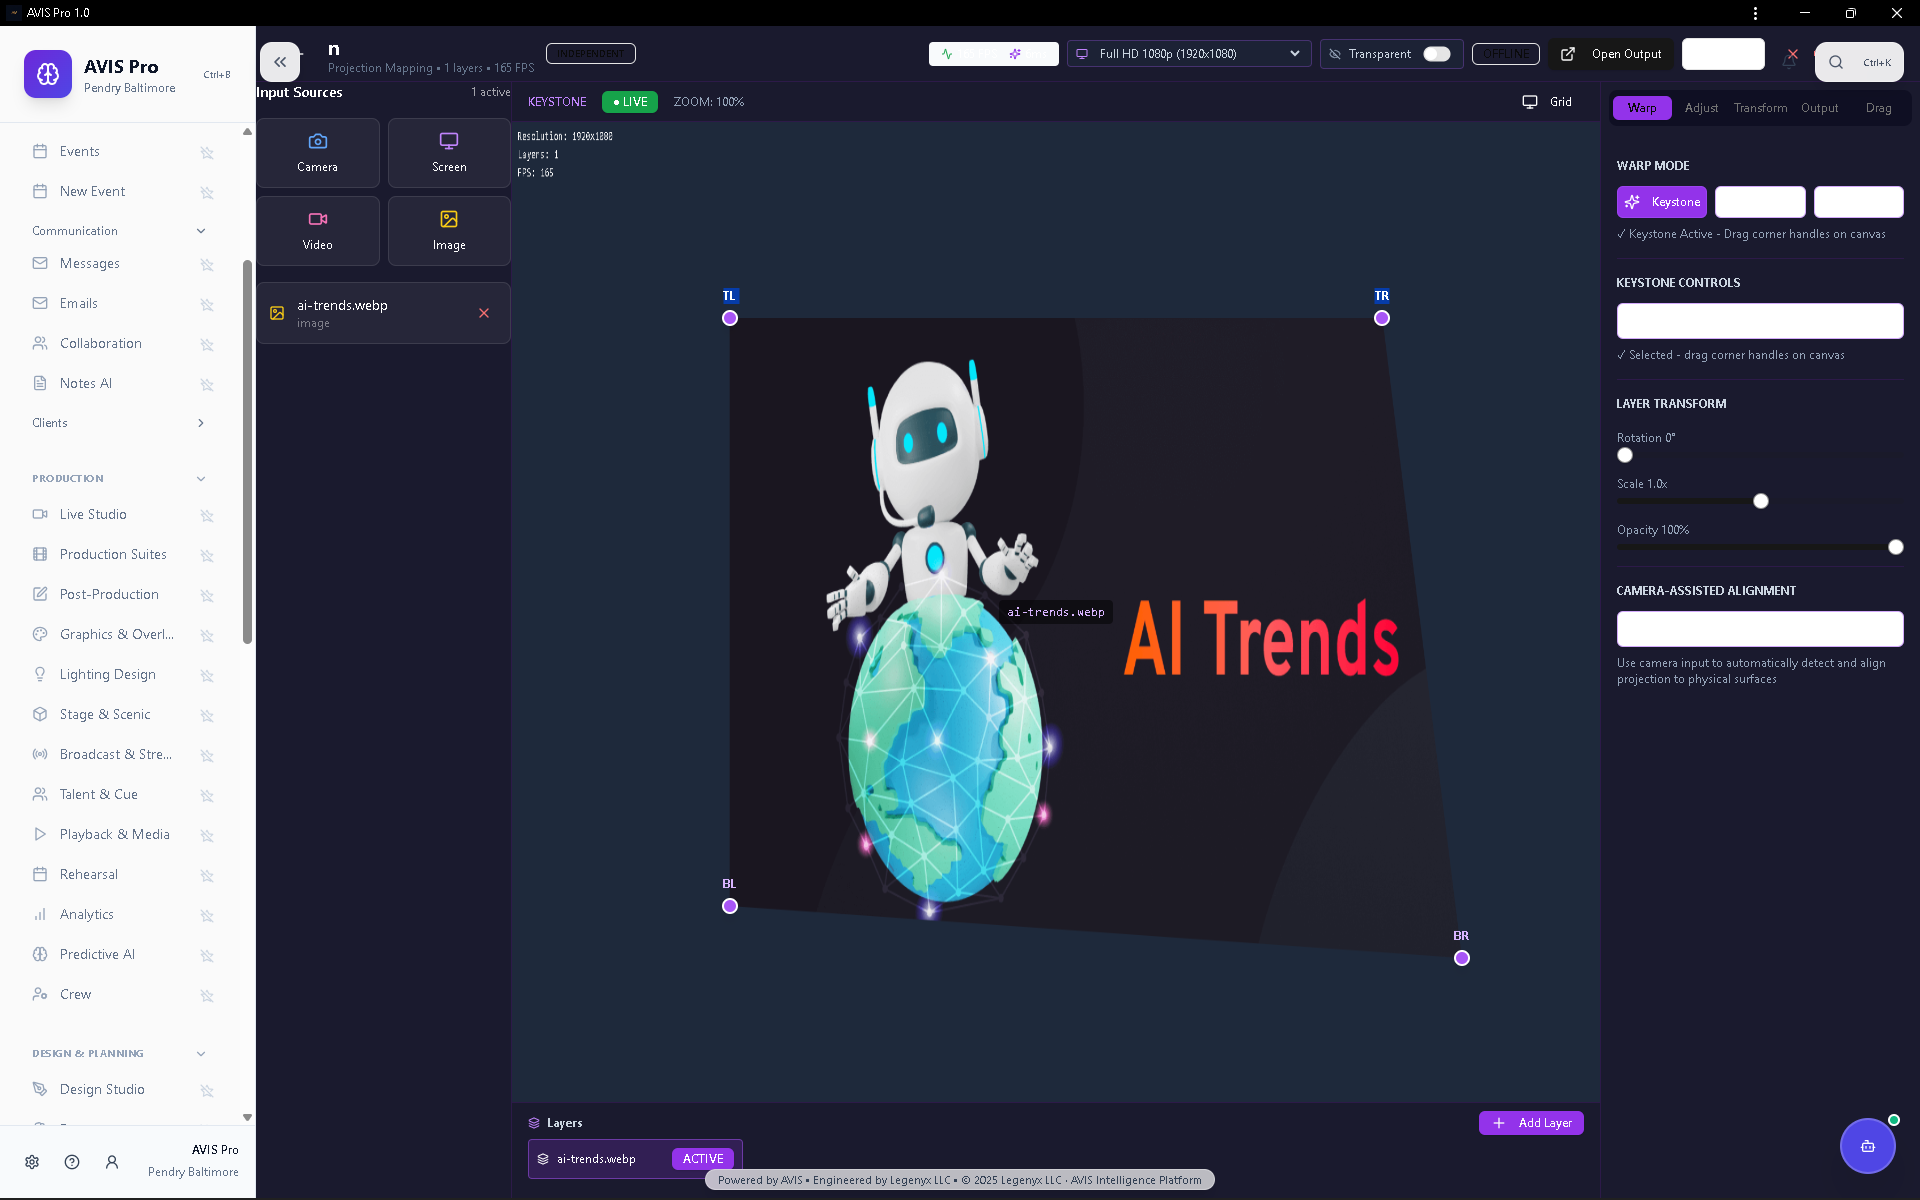Click the Opacity slider handle

coord(1895,547)
